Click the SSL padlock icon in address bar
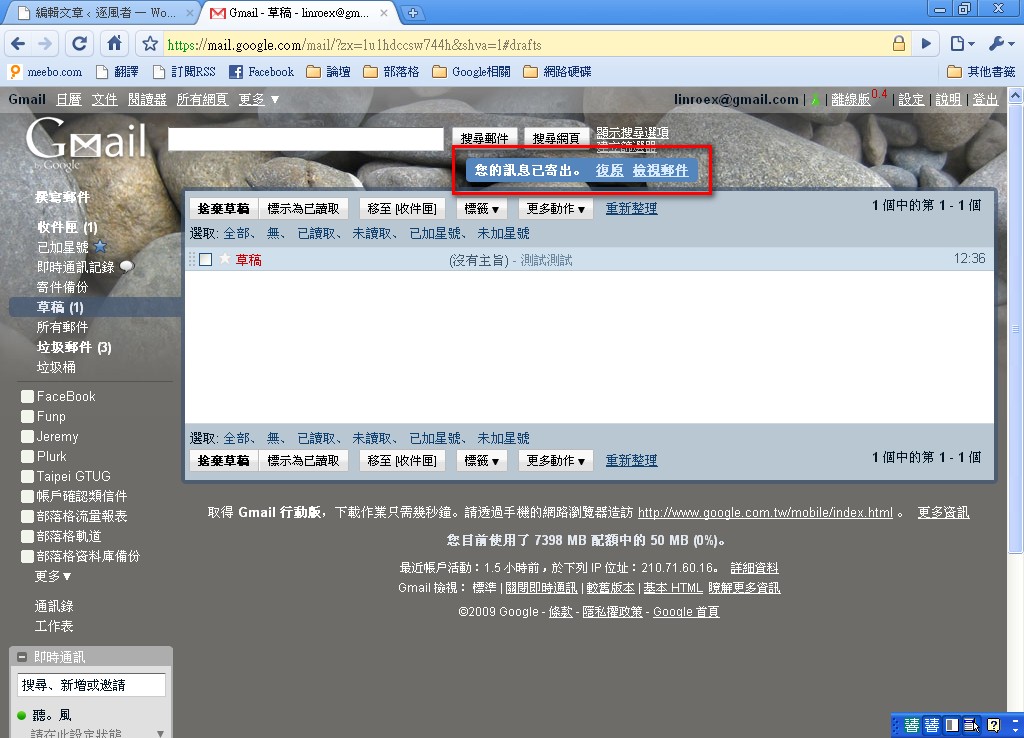This screenshot has height=738, width=1024. coord(899,44)
